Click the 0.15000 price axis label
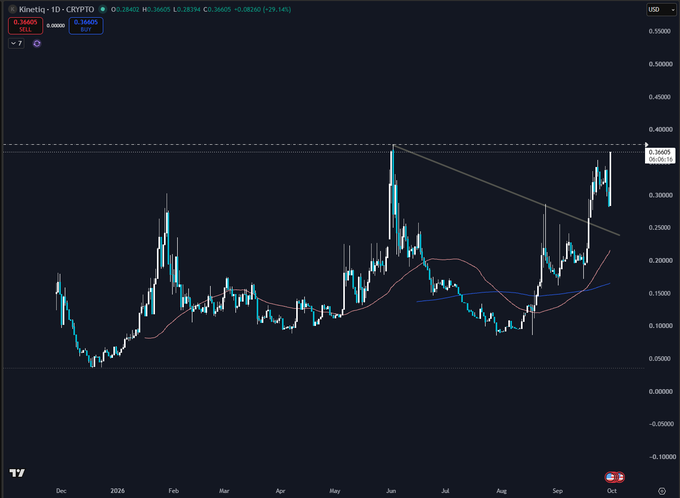The height and width of the screenshot is (498, 680). click(660, 293)
